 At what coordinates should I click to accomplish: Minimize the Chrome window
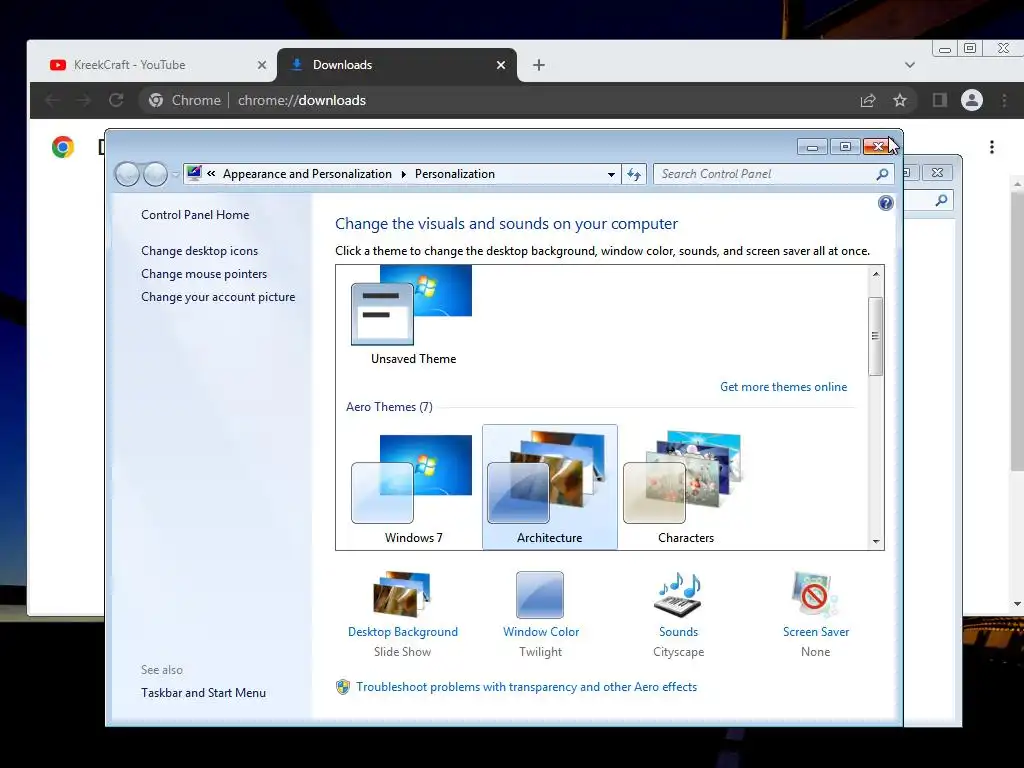945,49
